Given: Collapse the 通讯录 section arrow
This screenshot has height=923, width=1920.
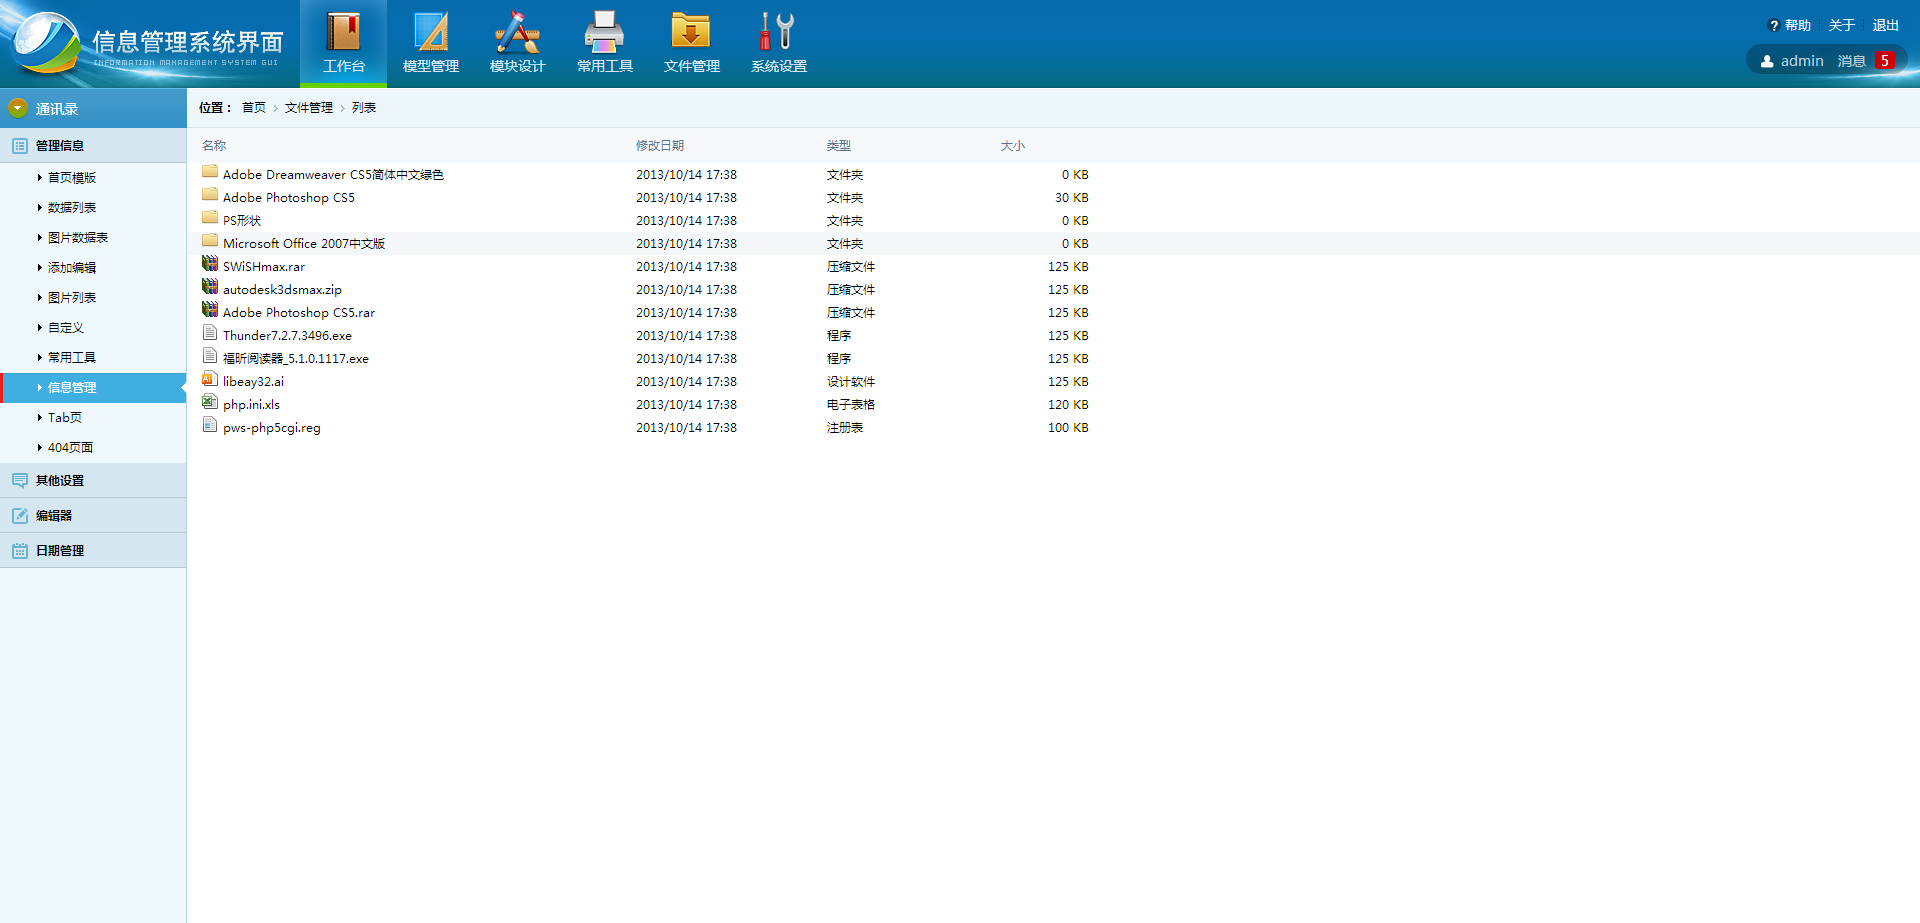Looking at the screenshot, I should tap(18, 108).
